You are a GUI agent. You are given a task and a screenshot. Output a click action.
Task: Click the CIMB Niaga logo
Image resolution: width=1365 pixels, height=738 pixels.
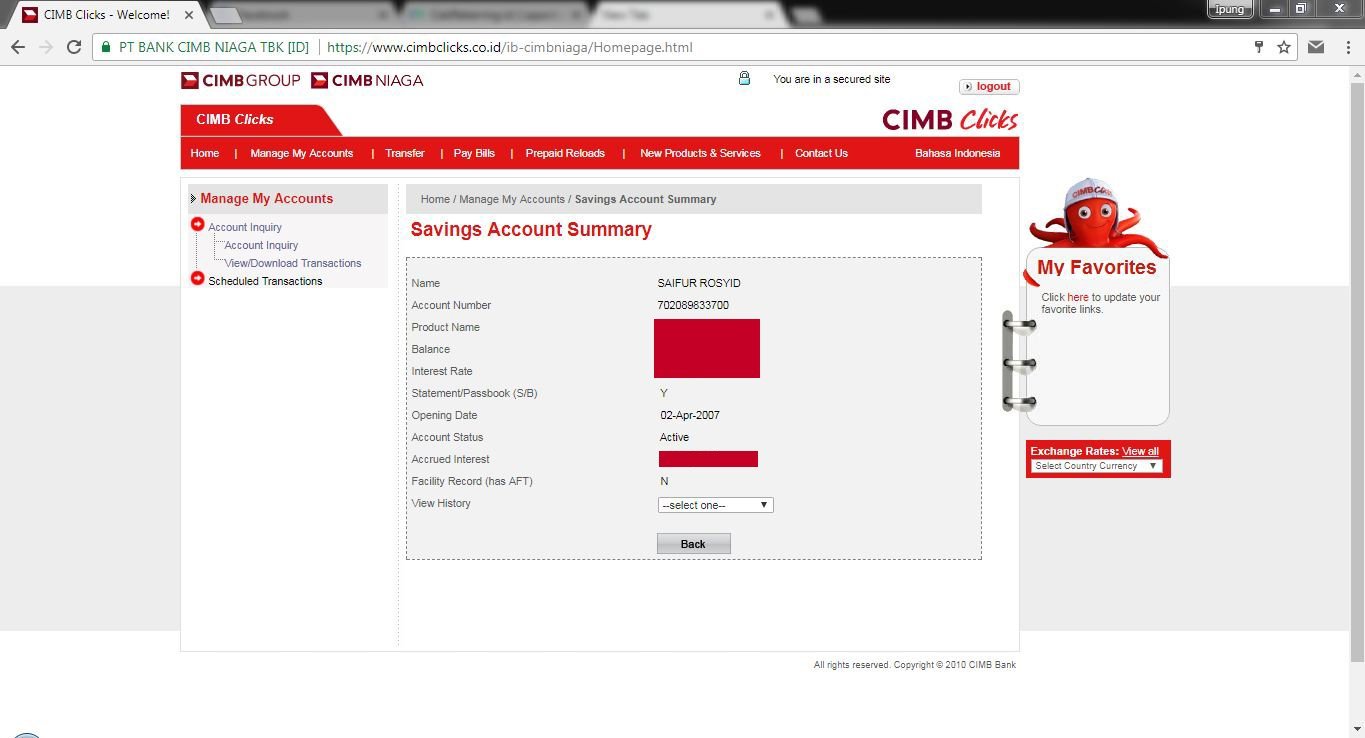(x=367, y=80)
